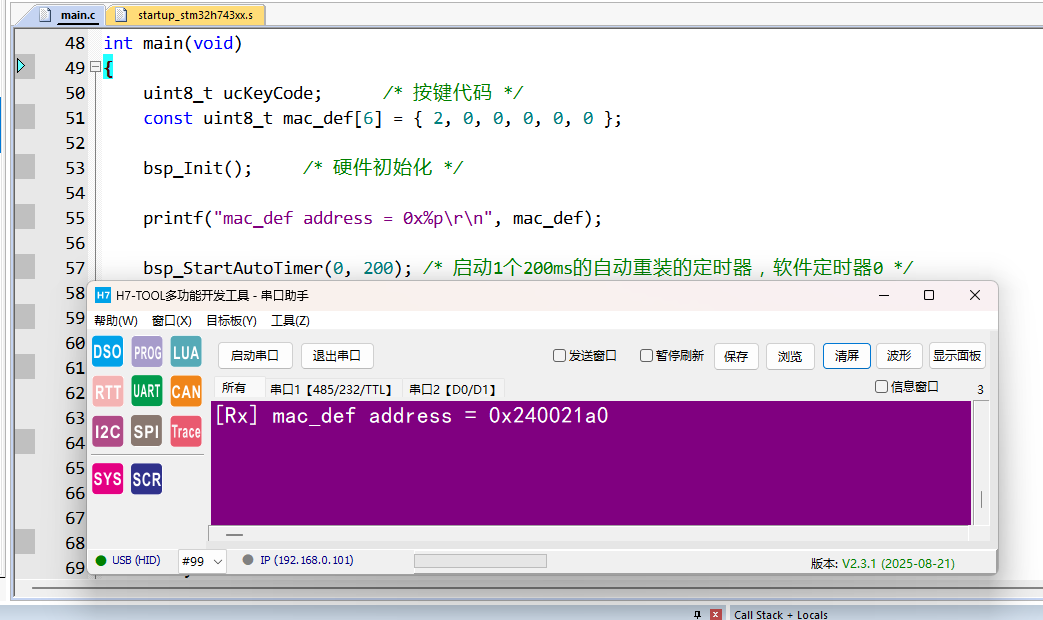Image resolution: width=1043 pixels, height=620 pixels.
Task: Select the 串口2 [D0/D1] tab
Action: click(452, 389)
